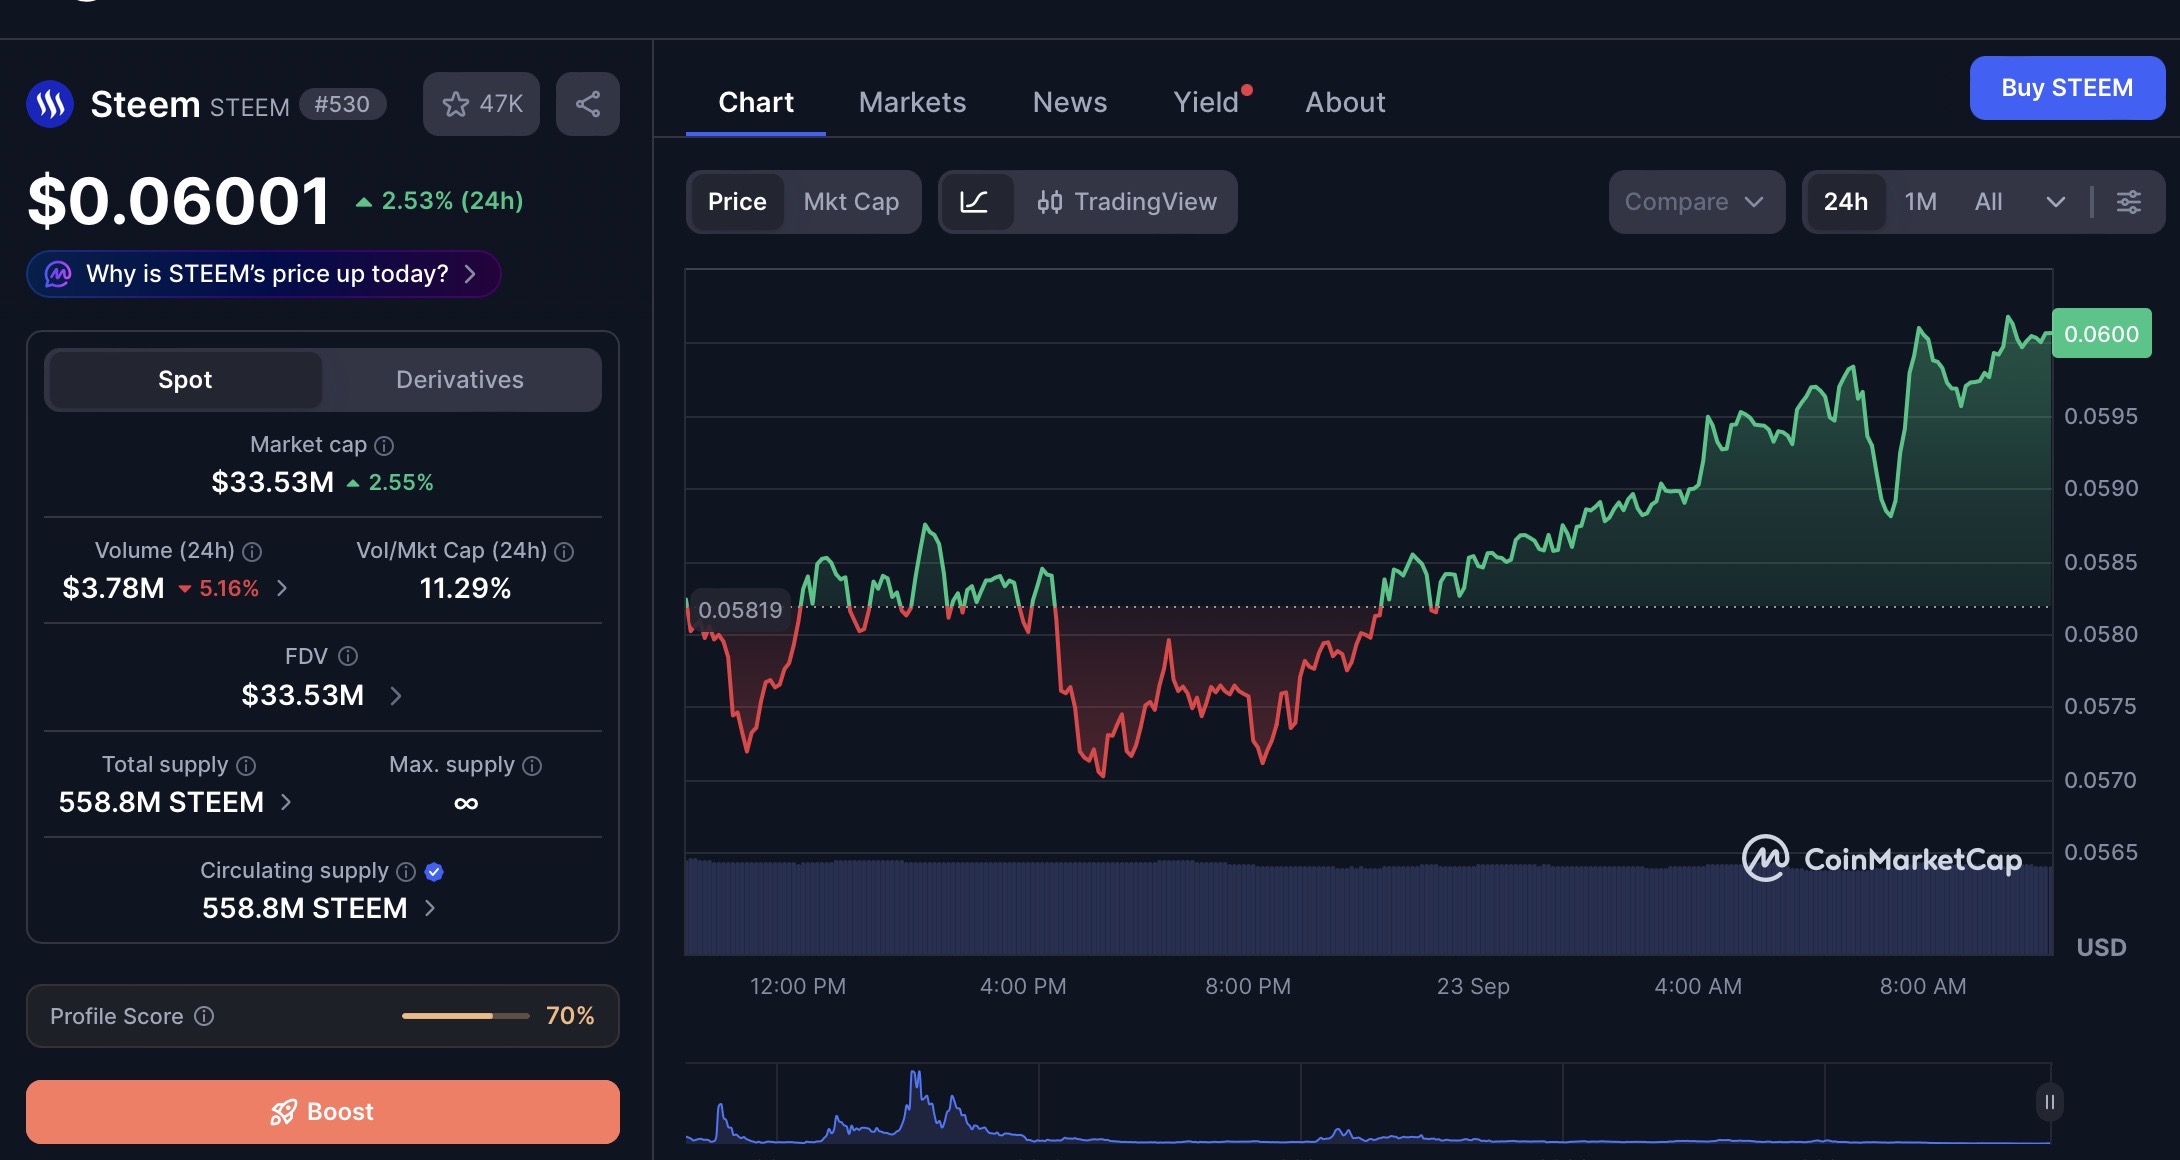Select the All time range
2180x1160 pixels.
pos(1989,202)
